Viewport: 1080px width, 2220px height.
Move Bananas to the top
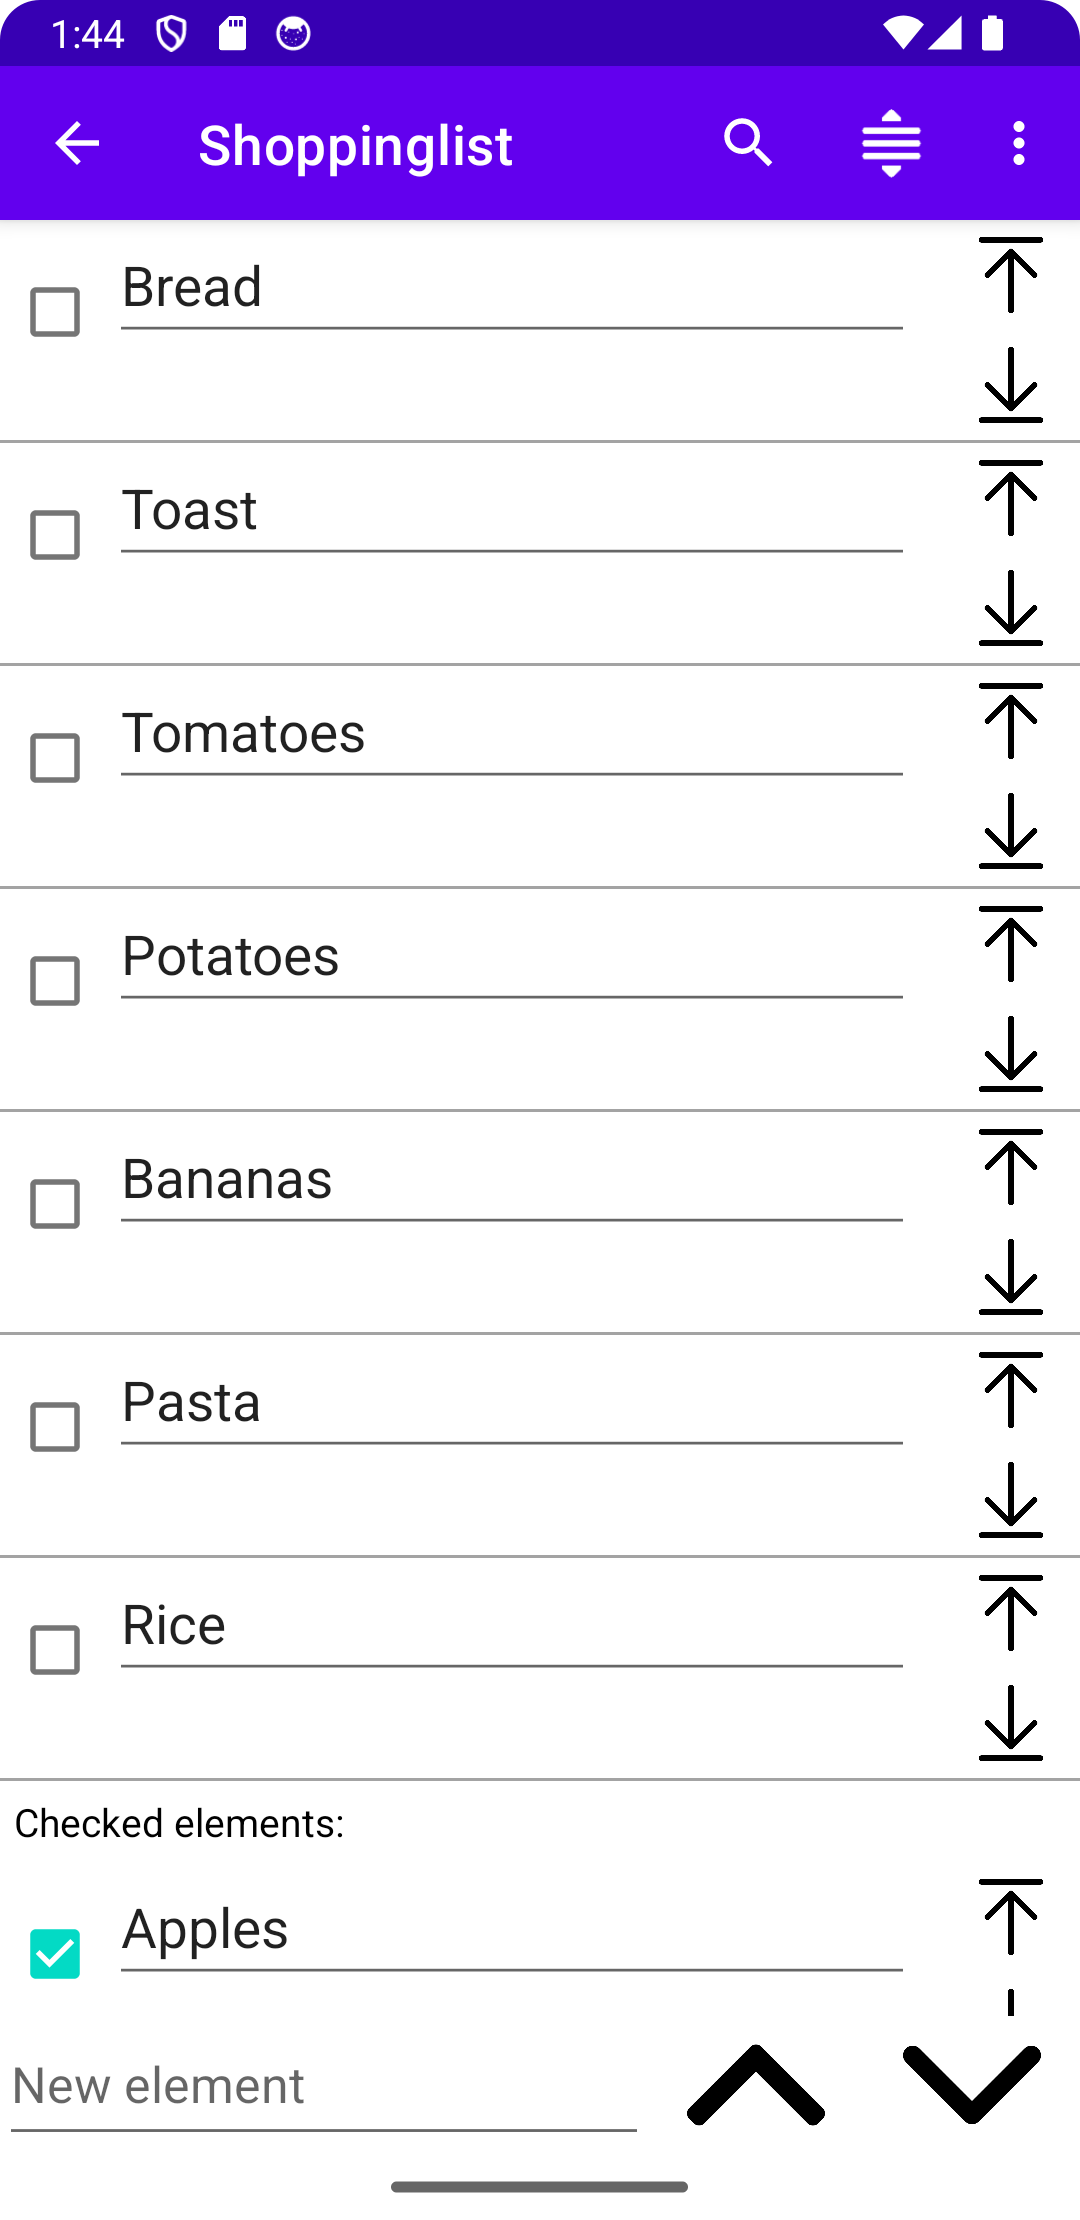click(x=1010, y=1167)
